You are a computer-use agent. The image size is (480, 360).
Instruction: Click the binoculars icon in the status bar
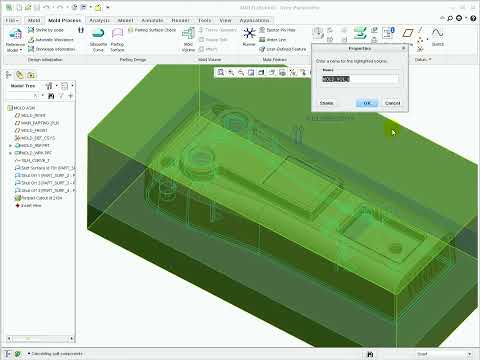(370, 354)
